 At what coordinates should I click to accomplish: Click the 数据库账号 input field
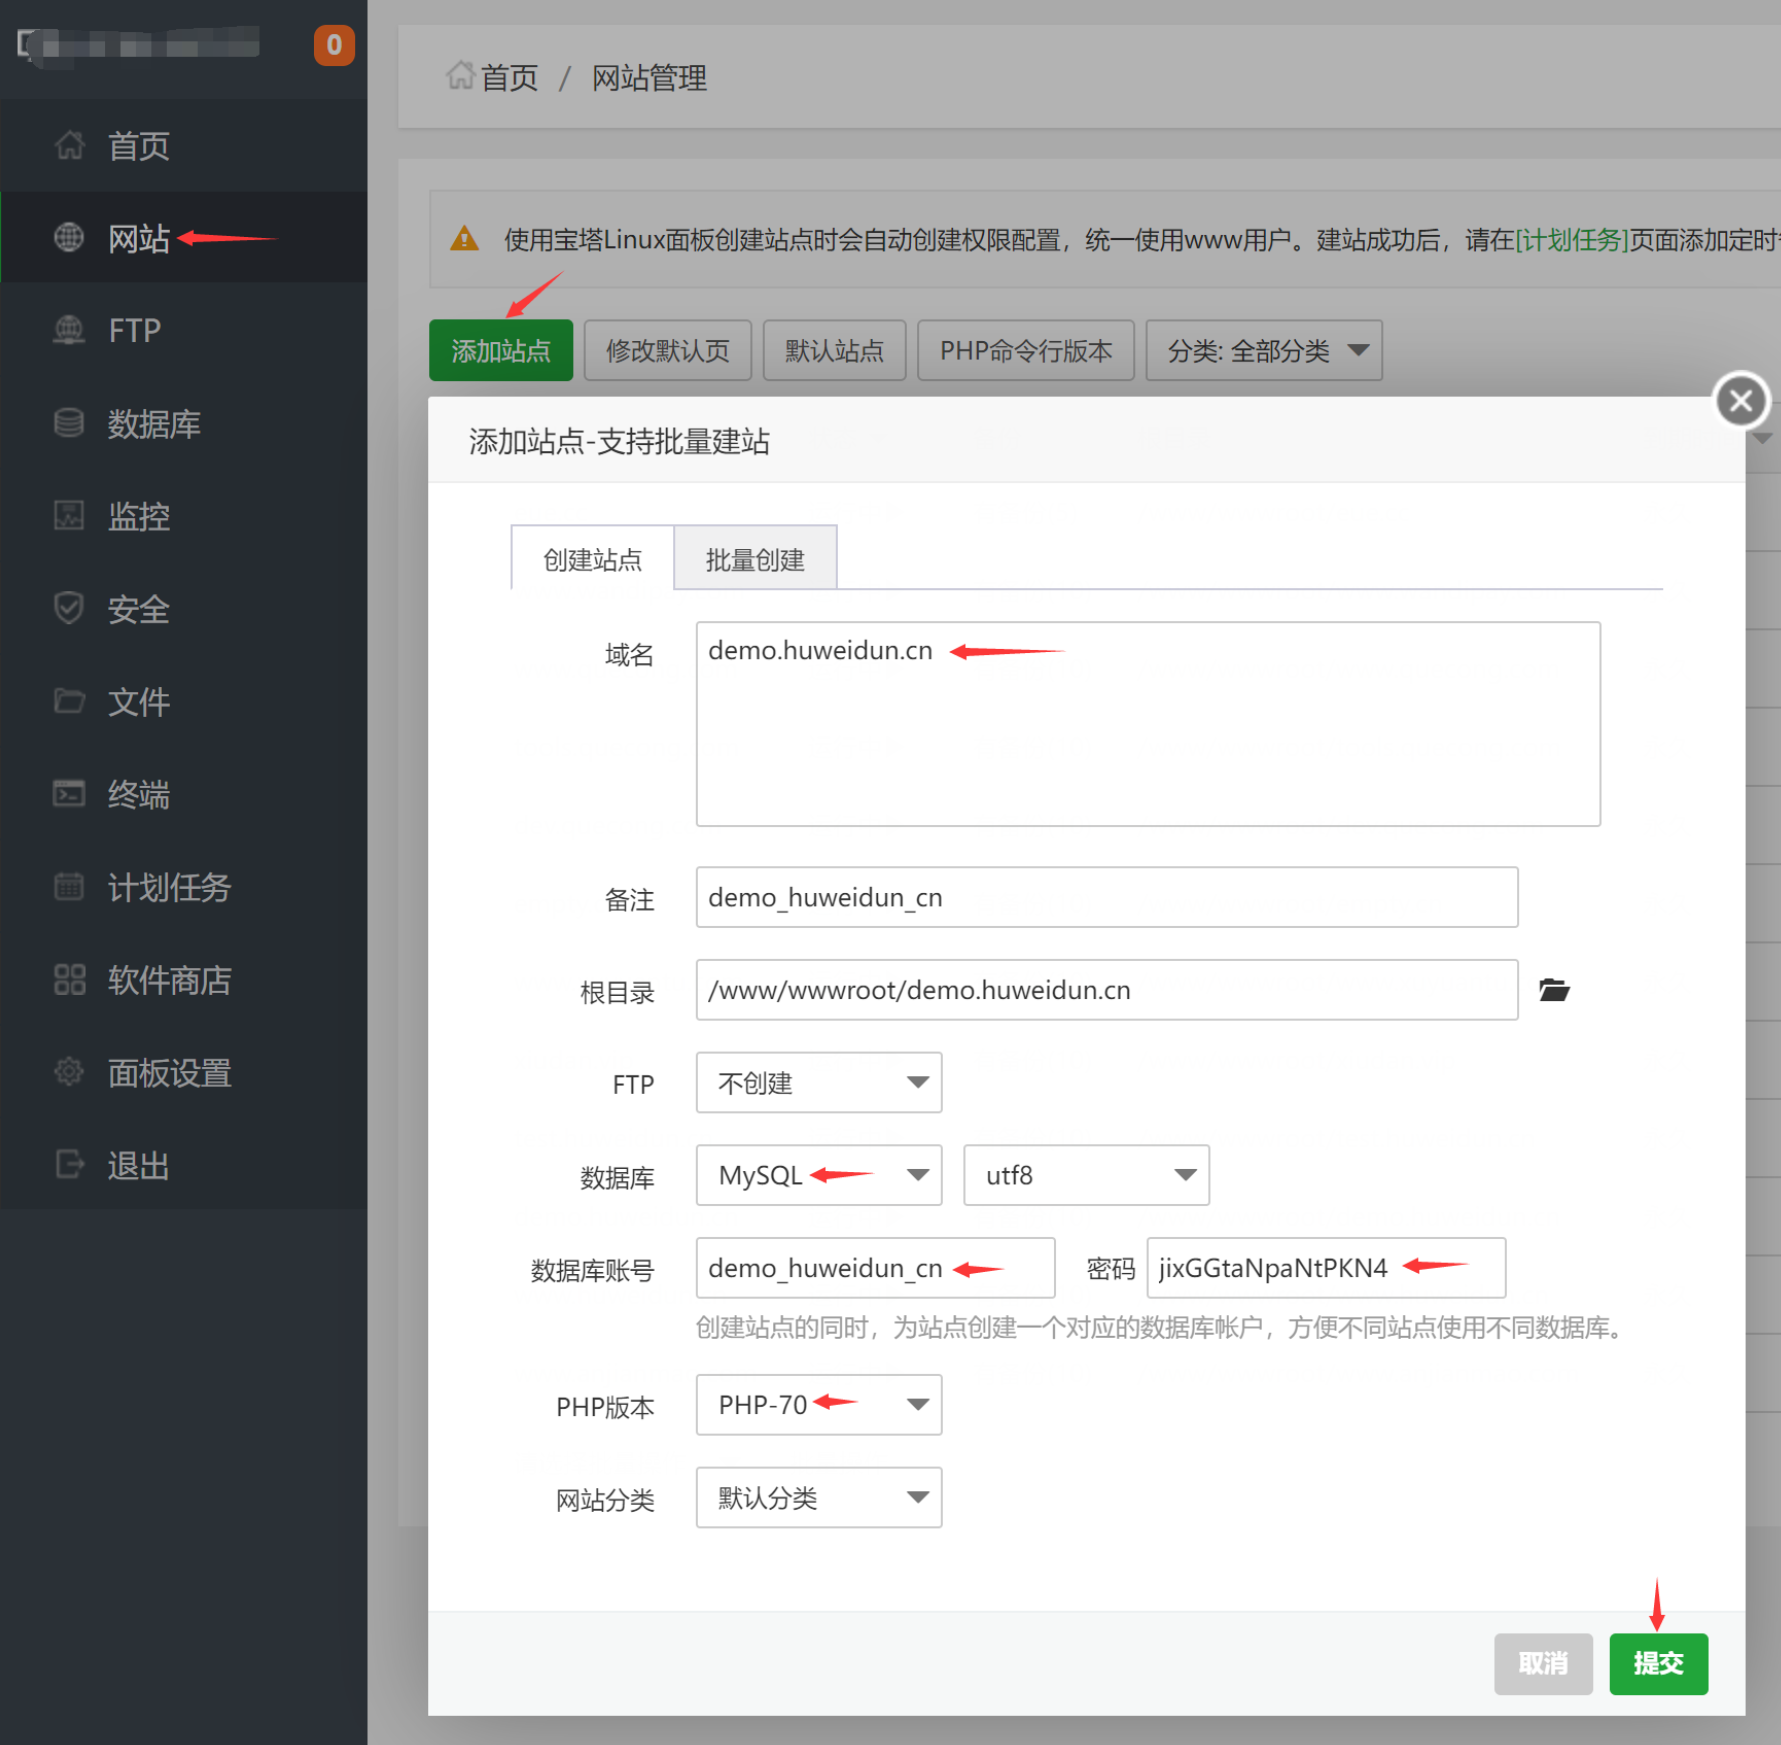click(875, 1268)
